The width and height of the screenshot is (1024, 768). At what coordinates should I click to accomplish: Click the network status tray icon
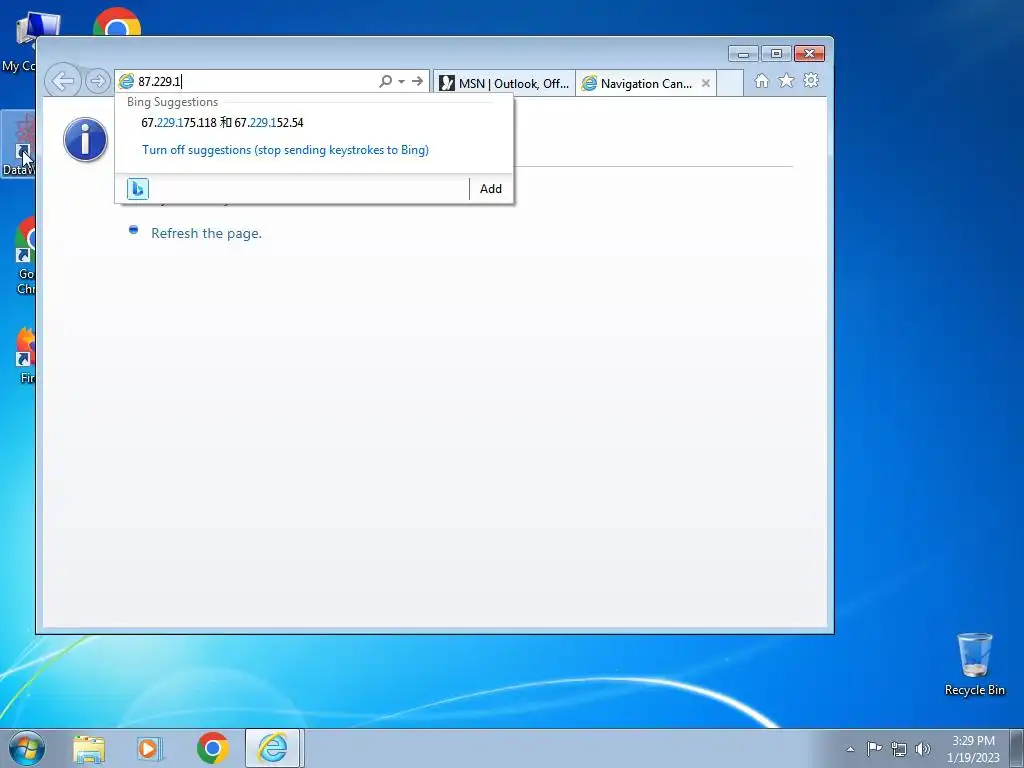(899, 749)
